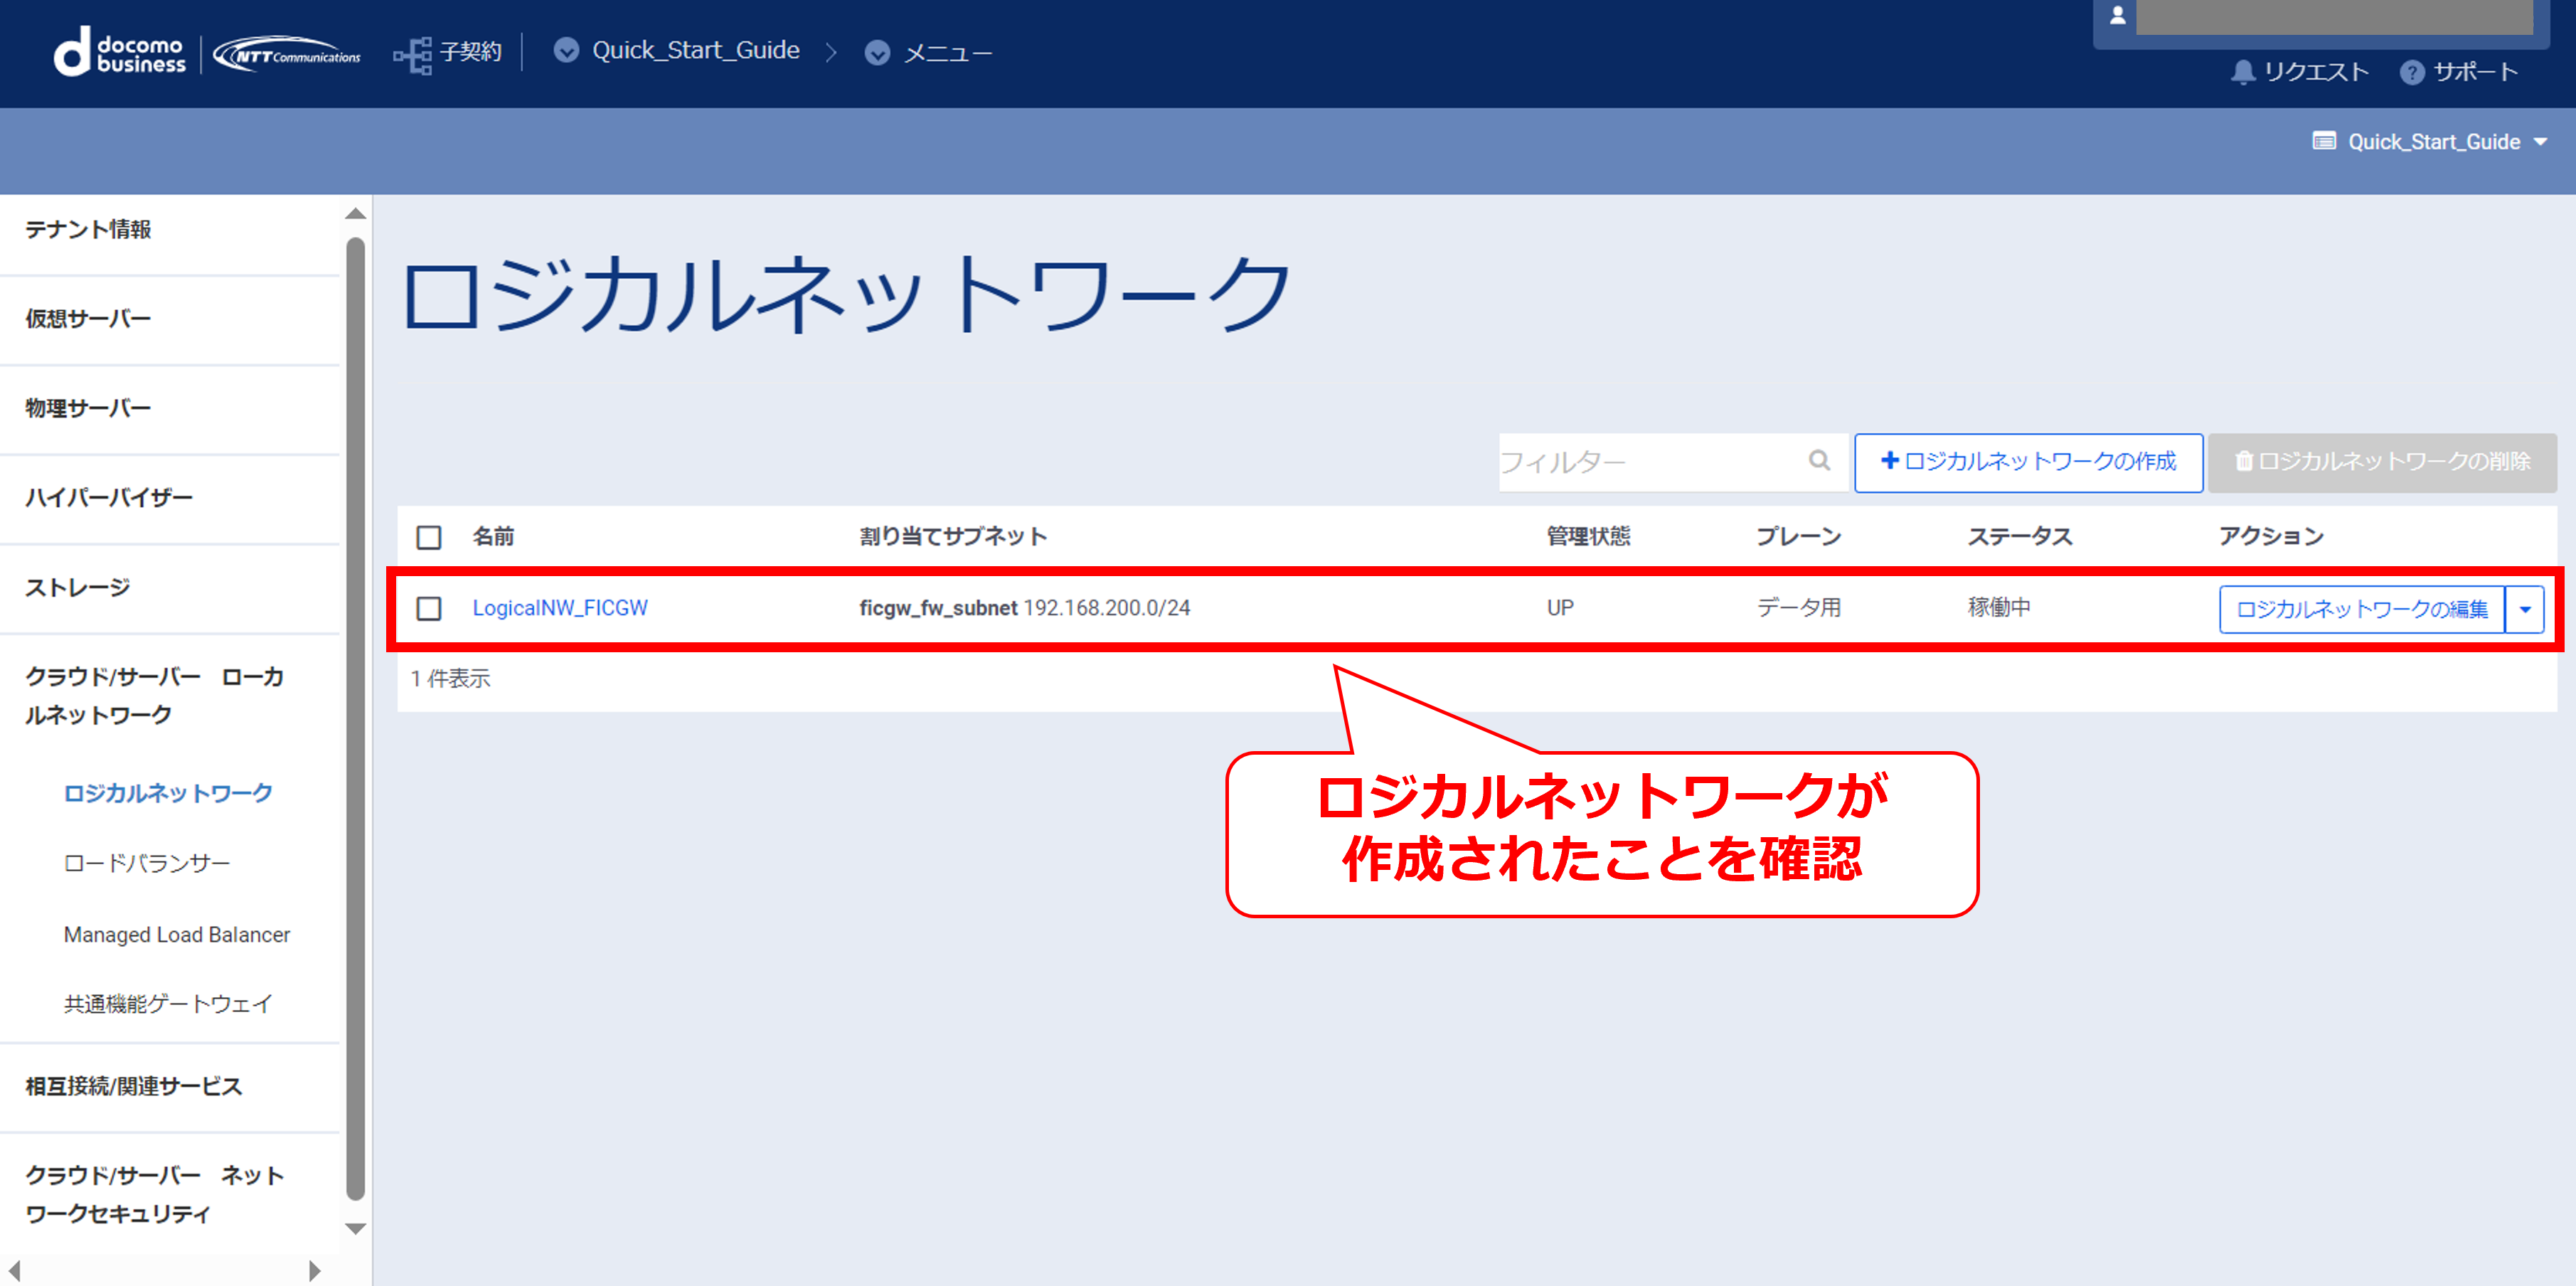Open 仮想サーバー in sidebar
This screenshot has height=1286, width=2576.
(88, 318)
